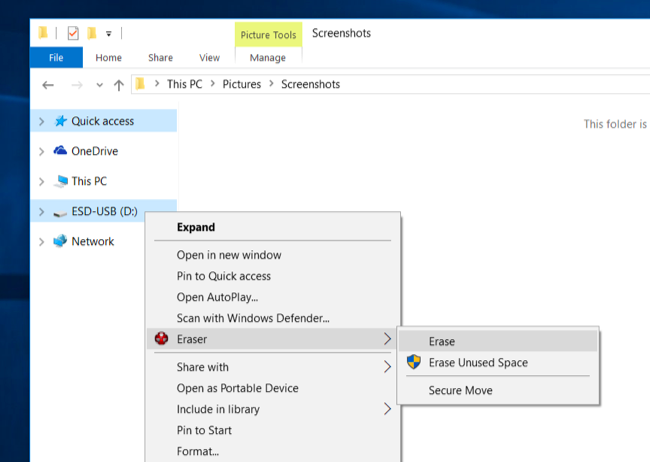Viewport: 650px width, 462px height.
Task: Open the File ribbon tab
Action: coord(56,58)
